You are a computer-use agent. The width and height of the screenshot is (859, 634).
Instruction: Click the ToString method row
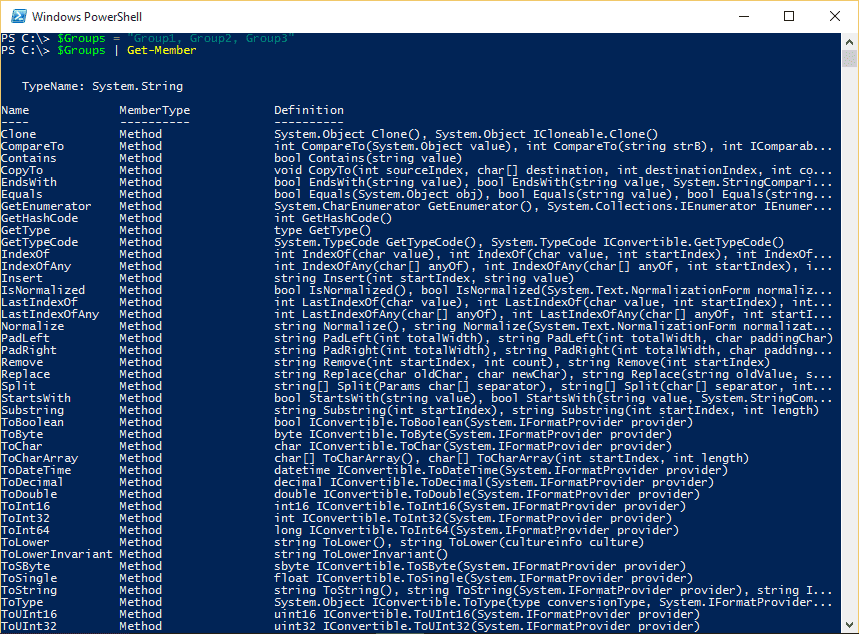pyautogui.click(x=31, y=589)
